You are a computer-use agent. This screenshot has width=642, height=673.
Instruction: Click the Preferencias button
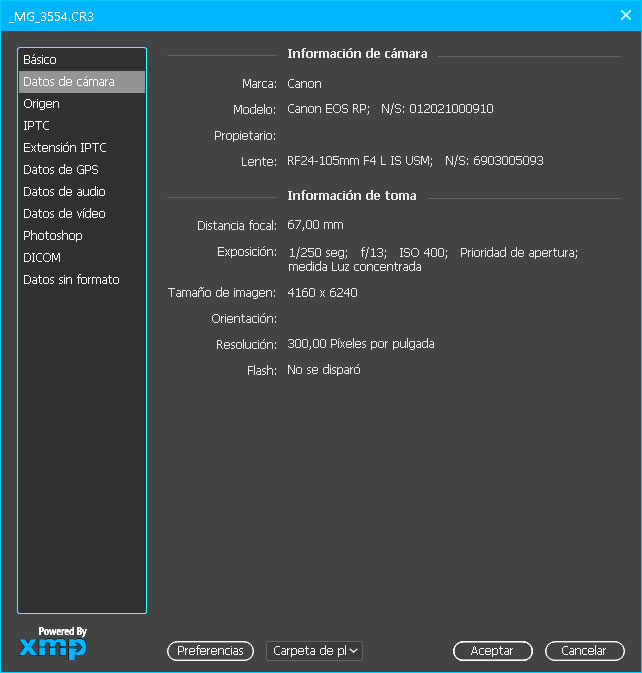[x=210, y=651]
